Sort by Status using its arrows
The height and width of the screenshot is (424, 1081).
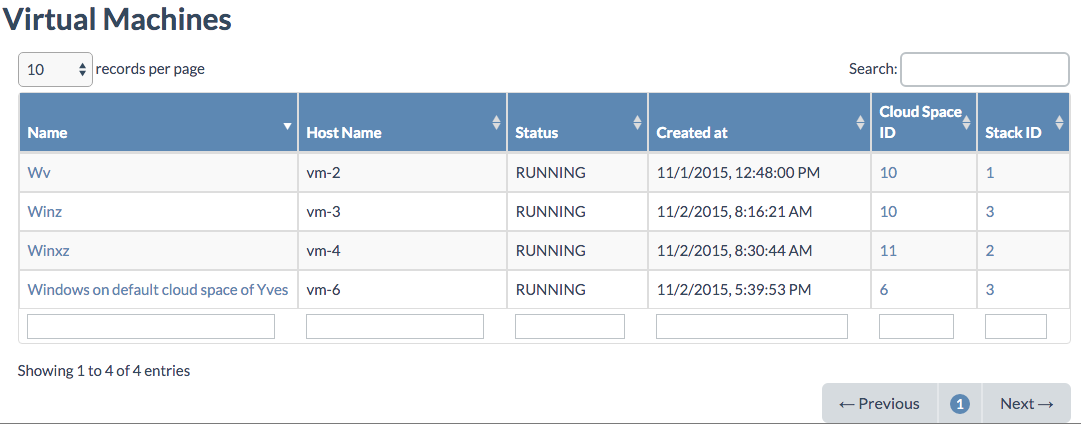pos(637,122)
